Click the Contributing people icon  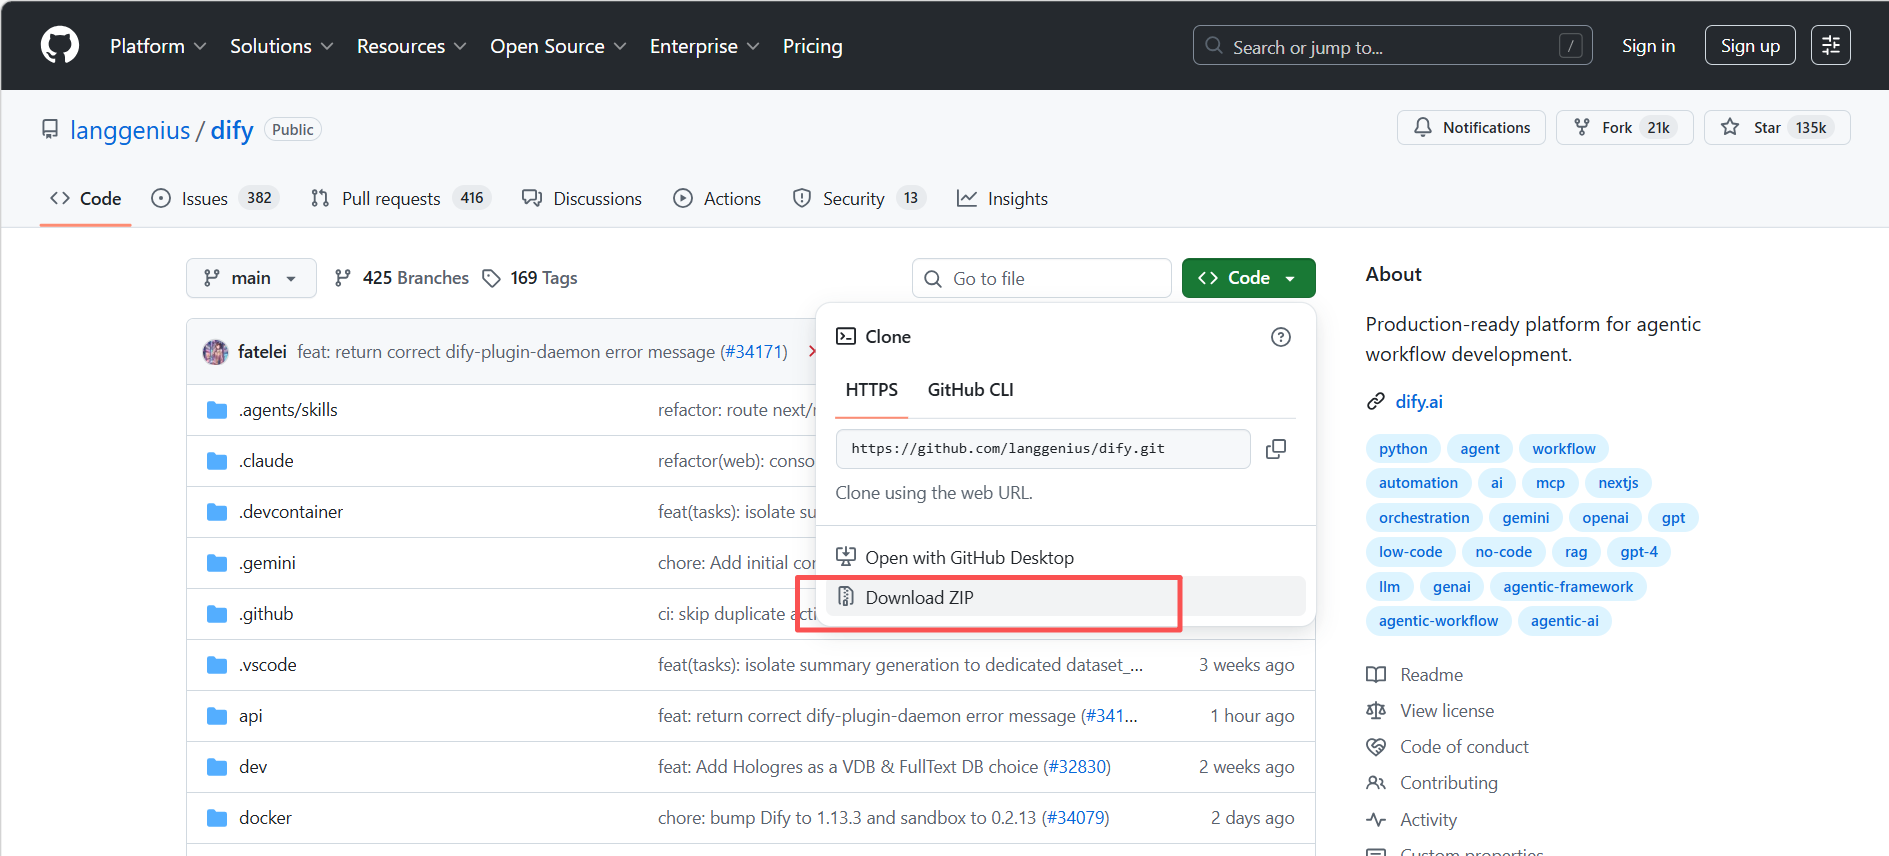pyautogui.click(x=1376, y=783)
